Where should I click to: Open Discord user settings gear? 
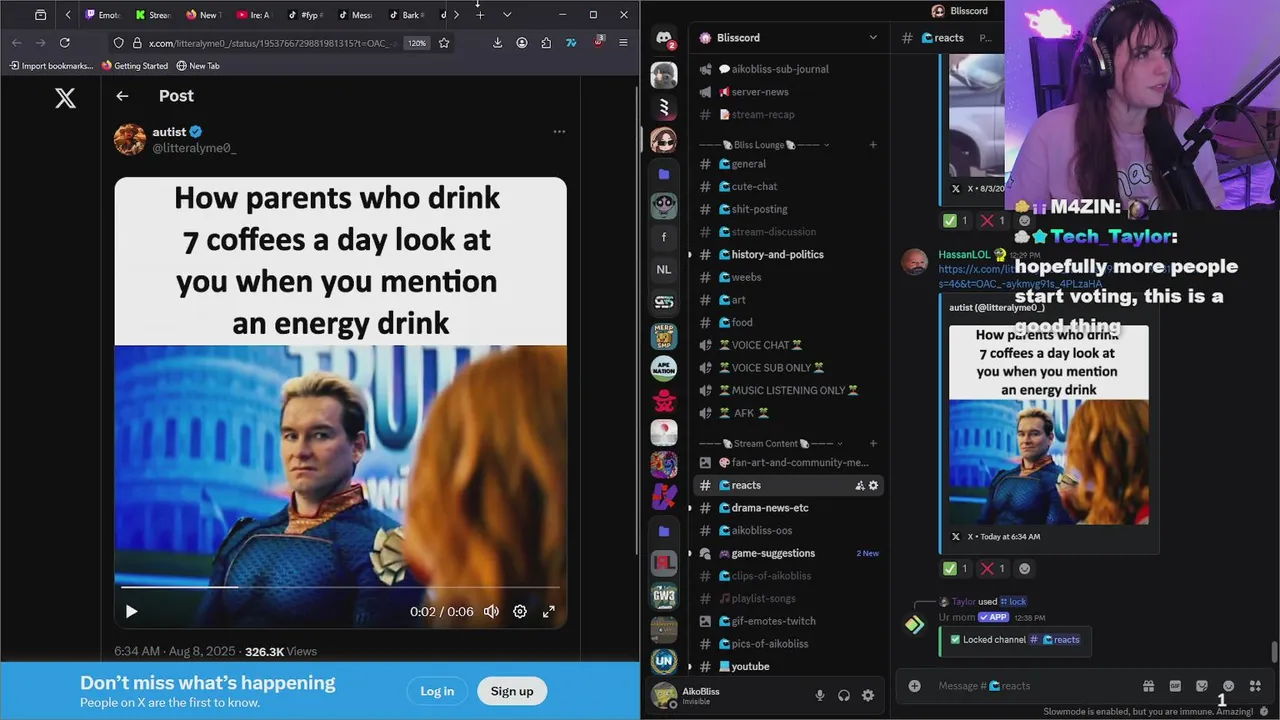868,696
